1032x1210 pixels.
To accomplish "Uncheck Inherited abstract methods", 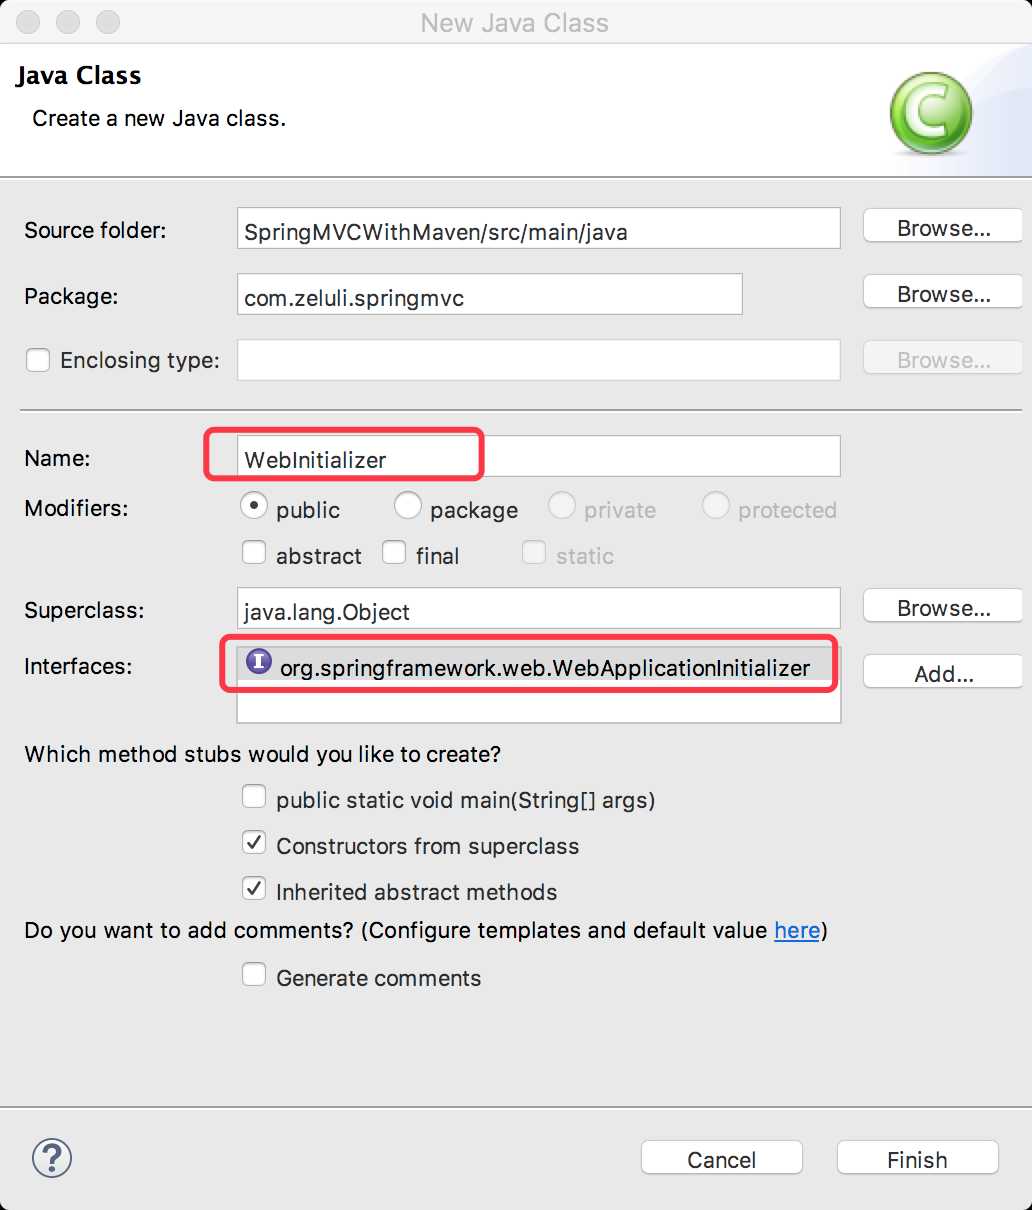I will 254,888.
